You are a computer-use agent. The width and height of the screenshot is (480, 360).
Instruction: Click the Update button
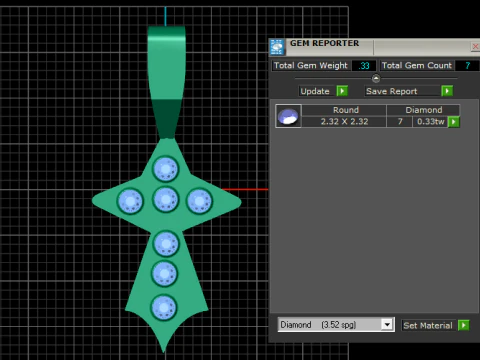315,91
